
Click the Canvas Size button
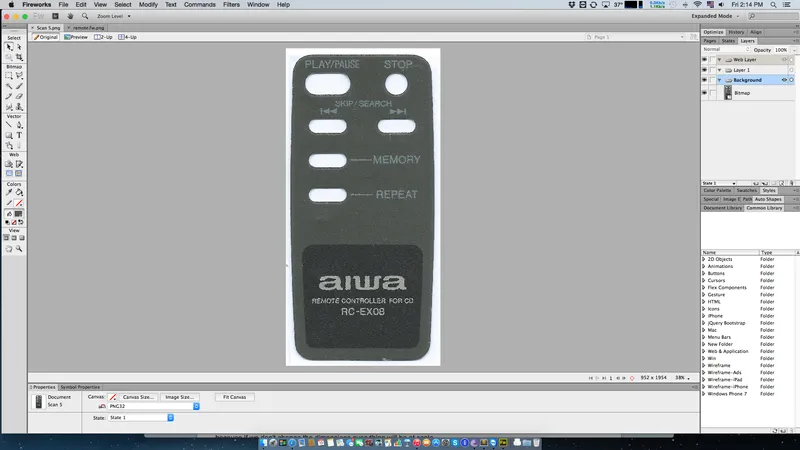[138, 397]
